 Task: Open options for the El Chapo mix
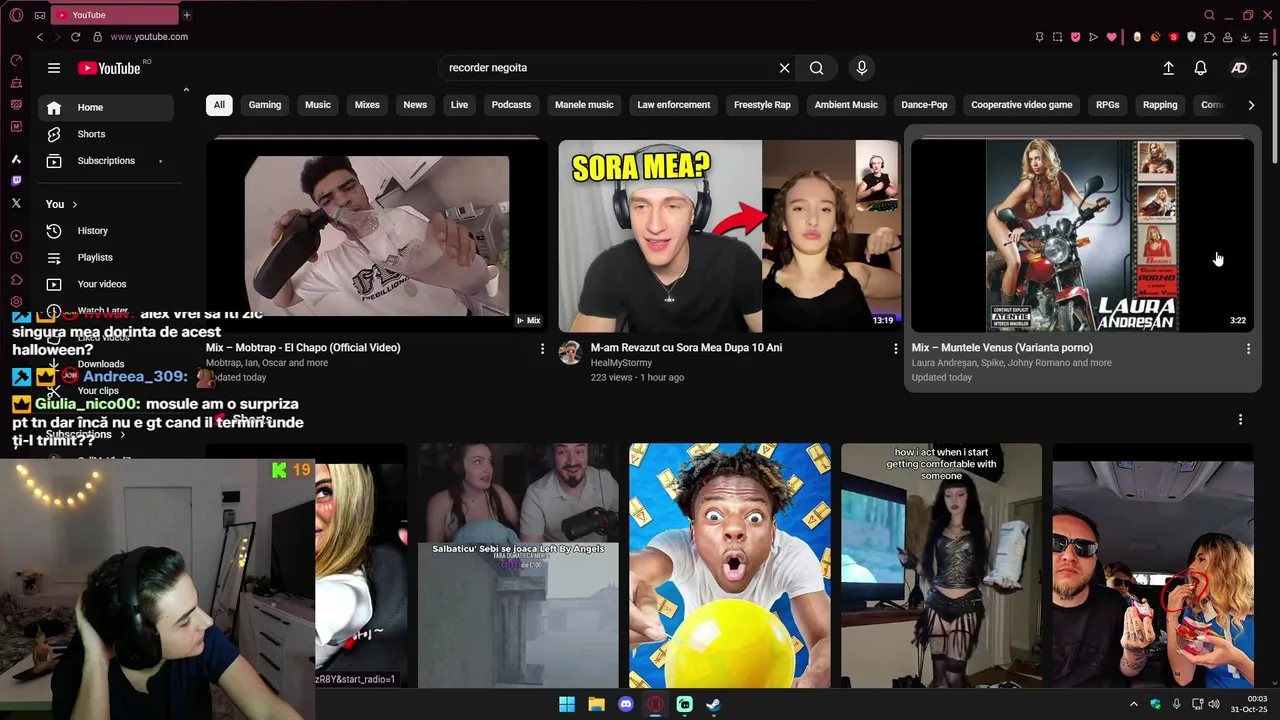coord(542,348)
